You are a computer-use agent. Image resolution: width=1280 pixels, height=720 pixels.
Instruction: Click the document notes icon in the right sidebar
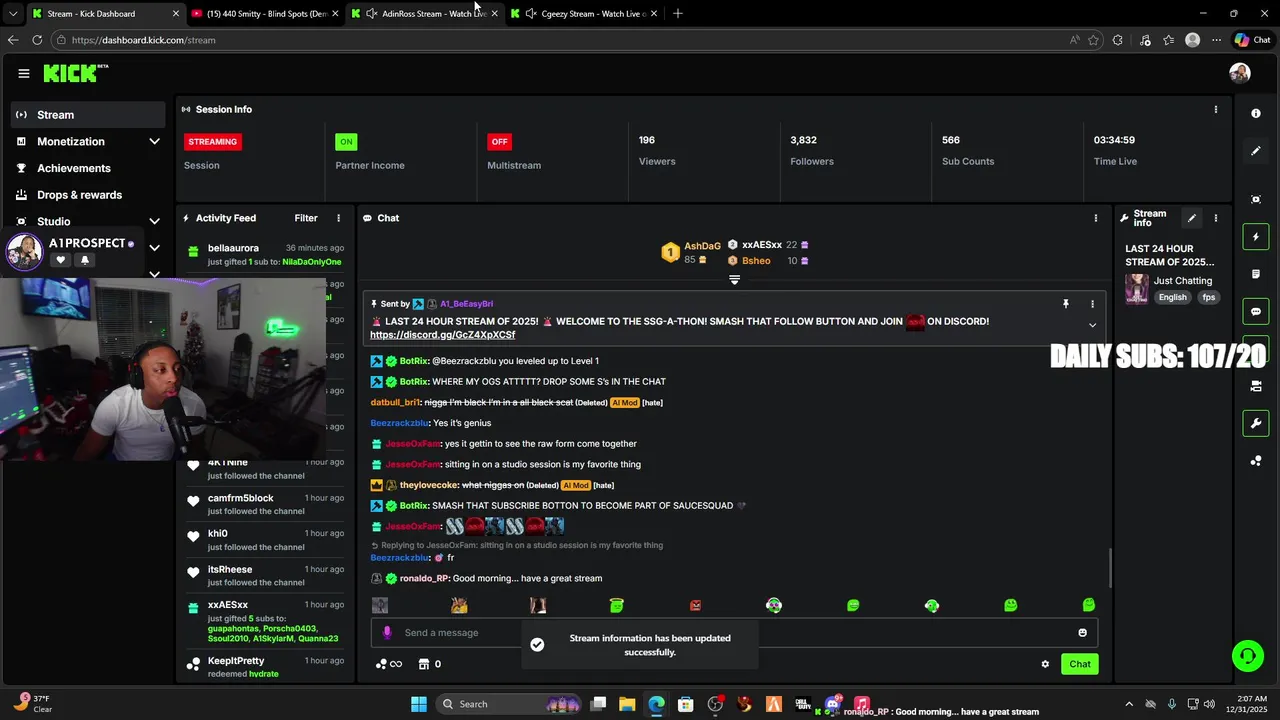click(1256, 274)
